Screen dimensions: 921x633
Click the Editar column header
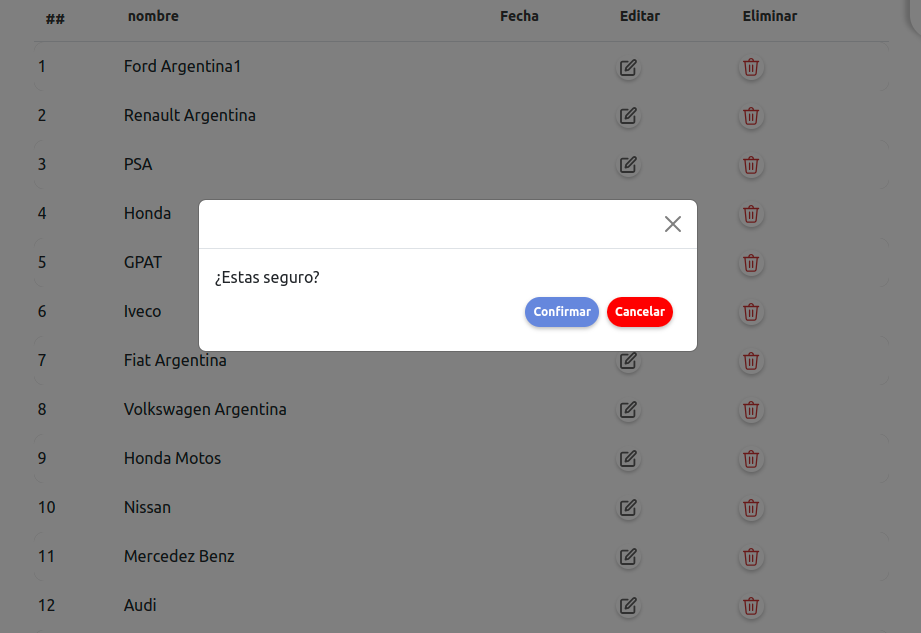(640, 16)
